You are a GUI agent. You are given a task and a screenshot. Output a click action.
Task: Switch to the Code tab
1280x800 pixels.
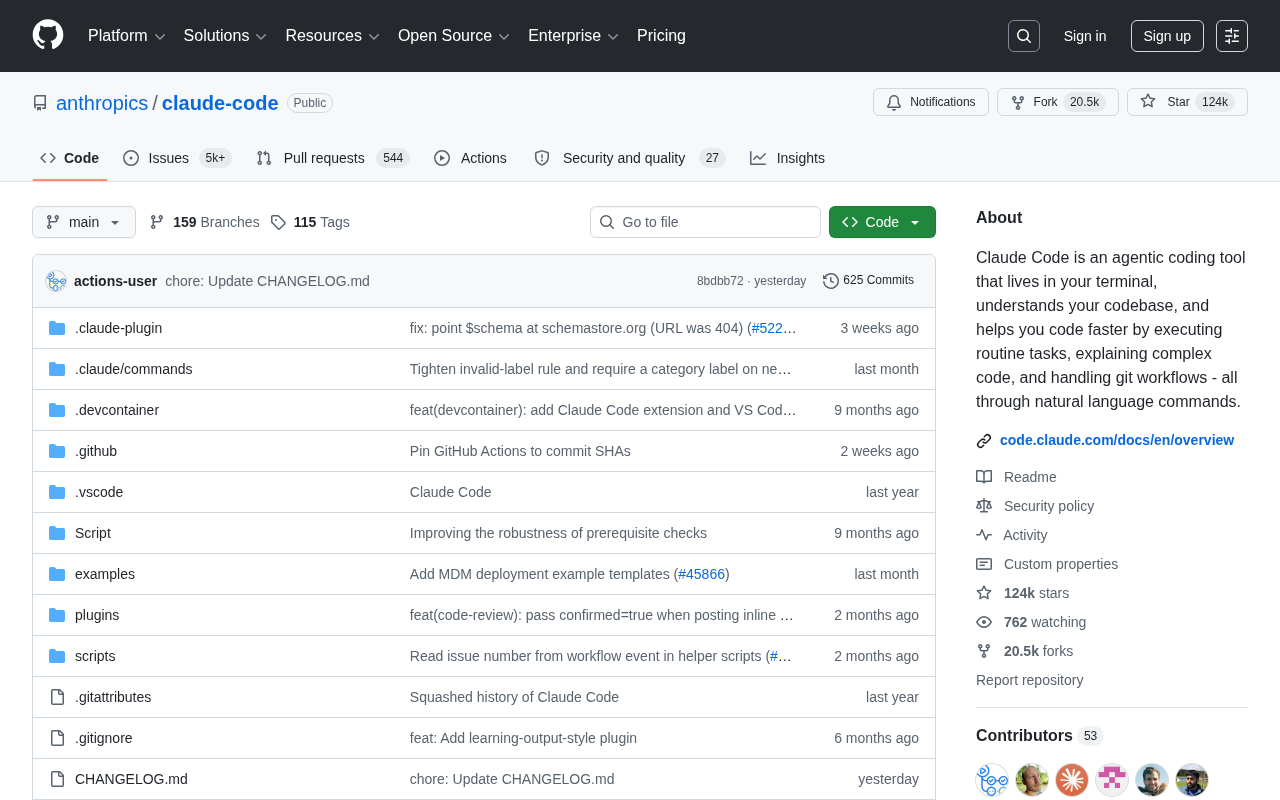coord(70,158)
